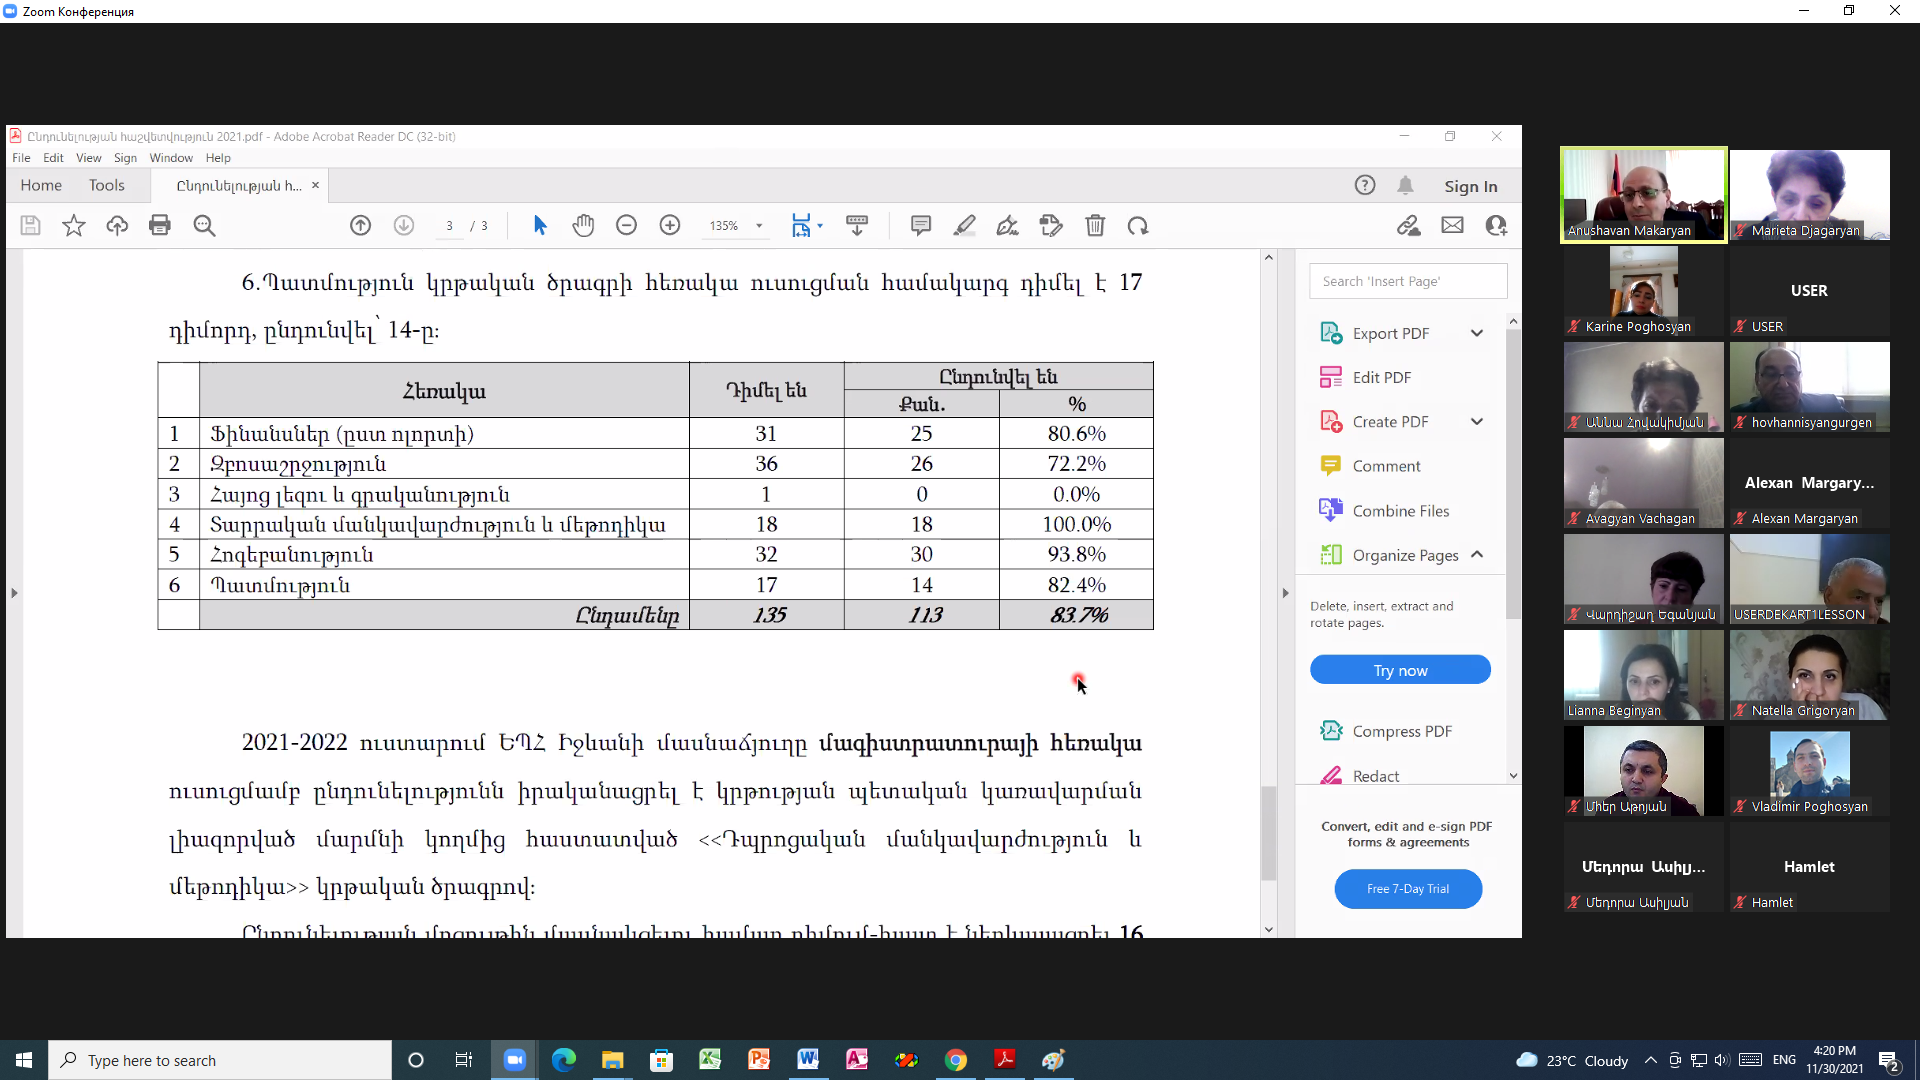Click the Free 7-Day Trial button
The height and width of the screenshot is (1080, 1920).
[x=1407, y=889]
